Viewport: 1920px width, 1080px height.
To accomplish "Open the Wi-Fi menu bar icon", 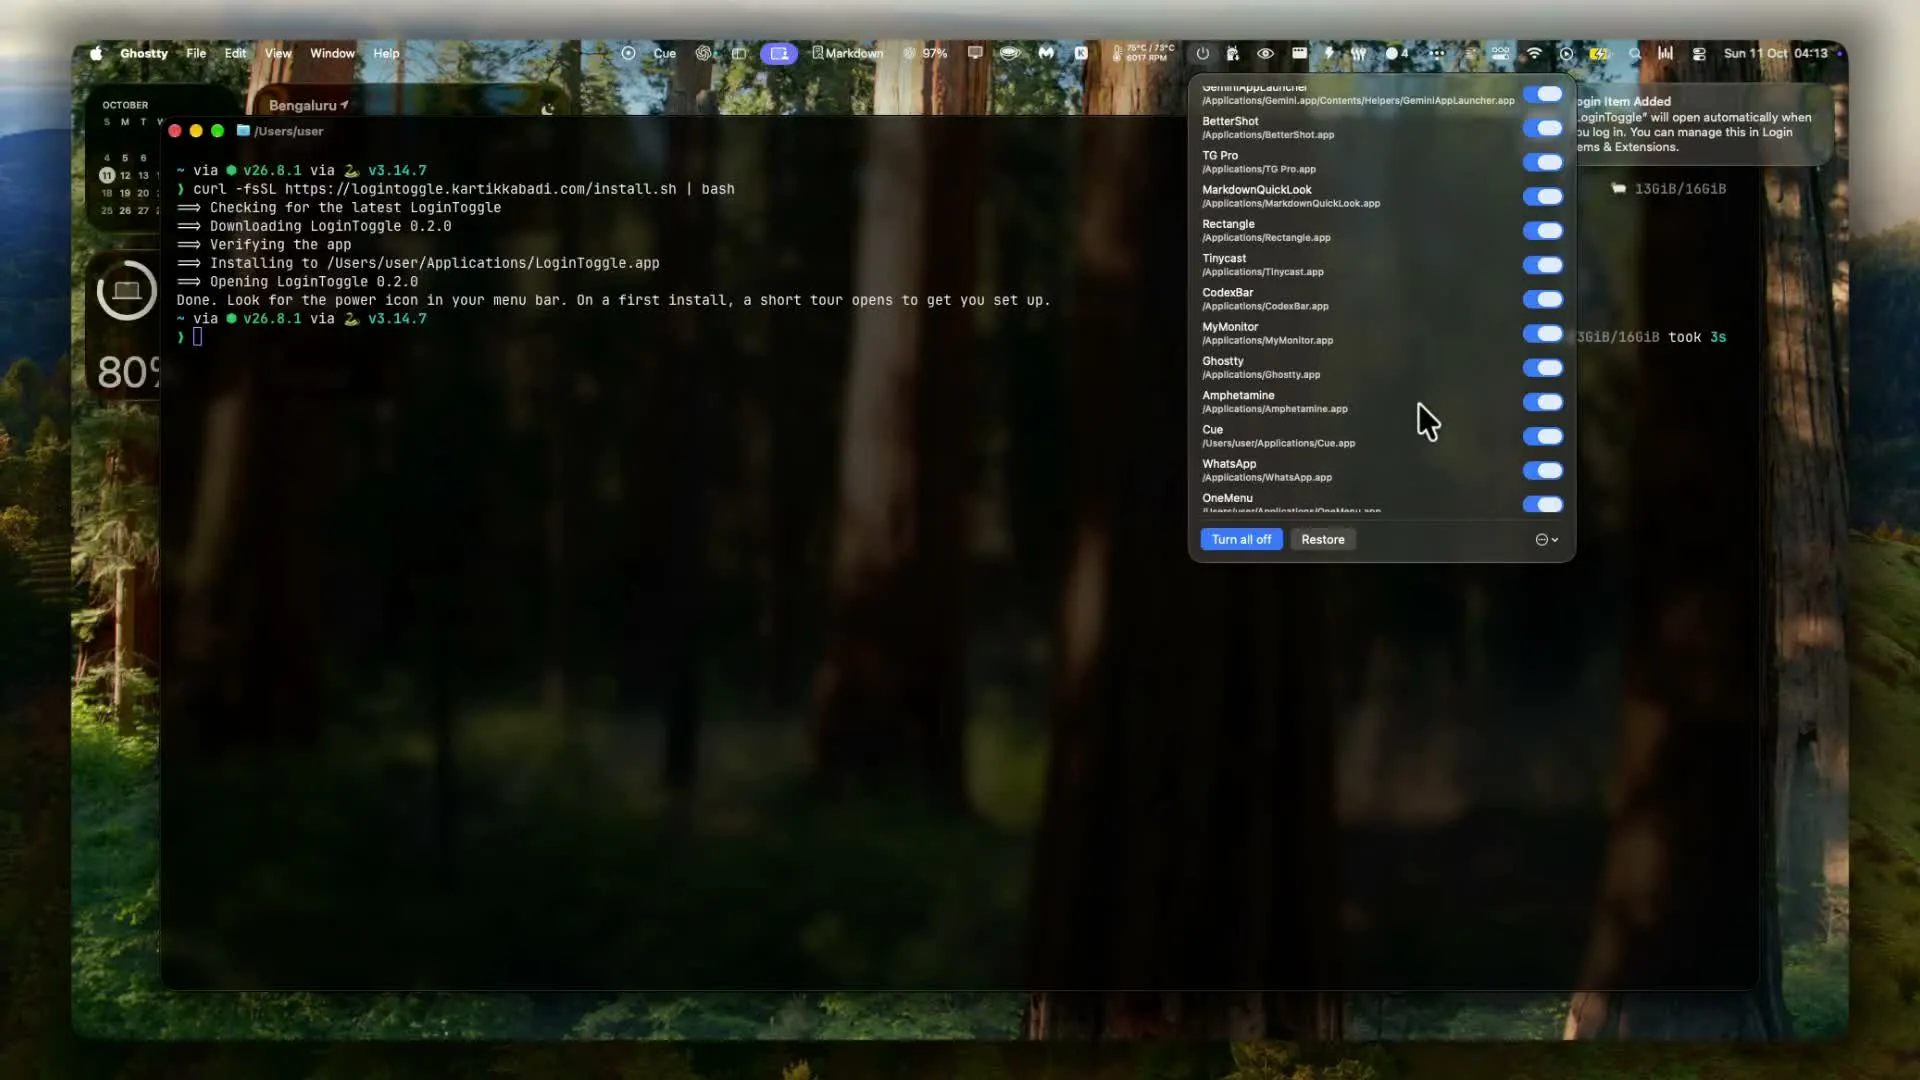I will click(x=1534, y=53).
